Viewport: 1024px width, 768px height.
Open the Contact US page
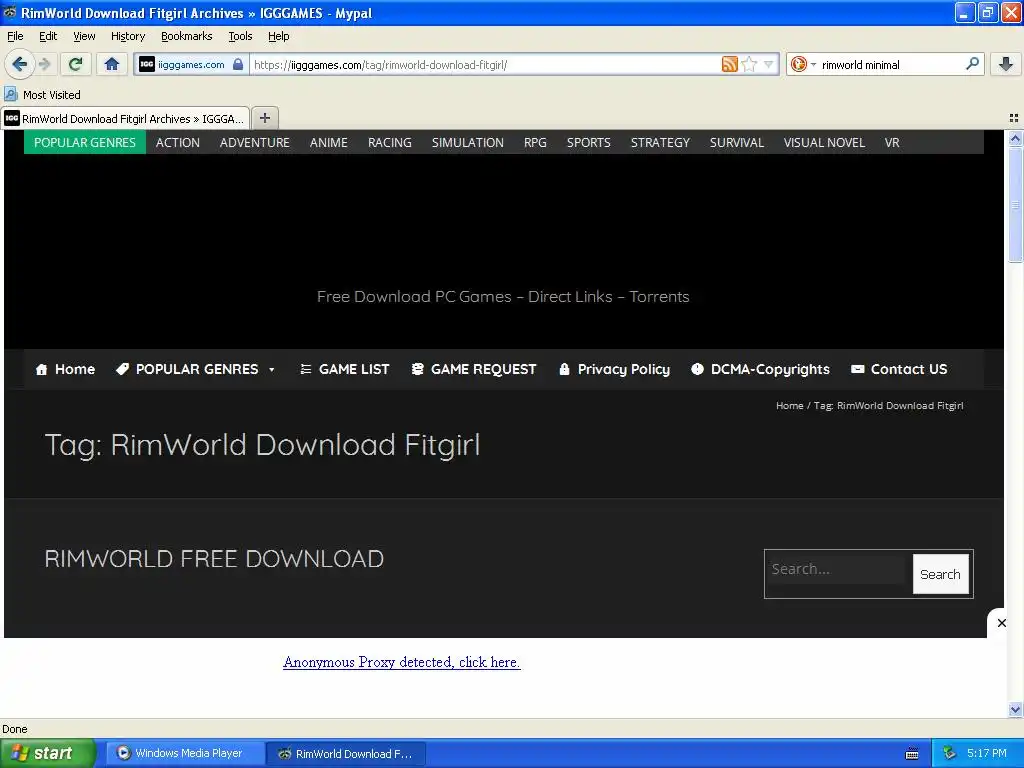(899, 369)
